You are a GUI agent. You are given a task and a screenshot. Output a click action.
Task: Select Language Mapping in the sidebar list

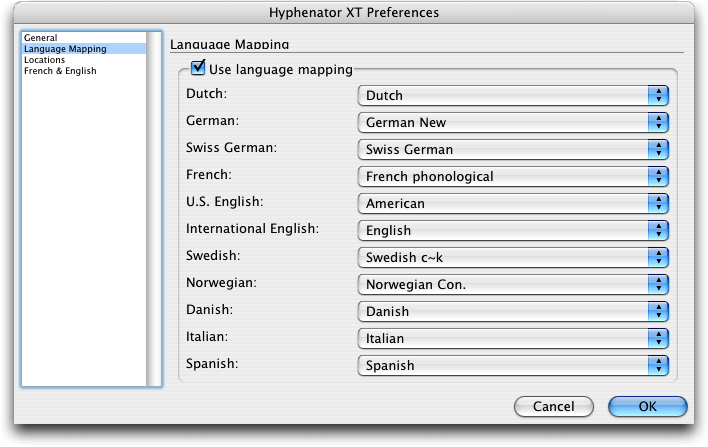pyautogui.click(x=84, y=49)
